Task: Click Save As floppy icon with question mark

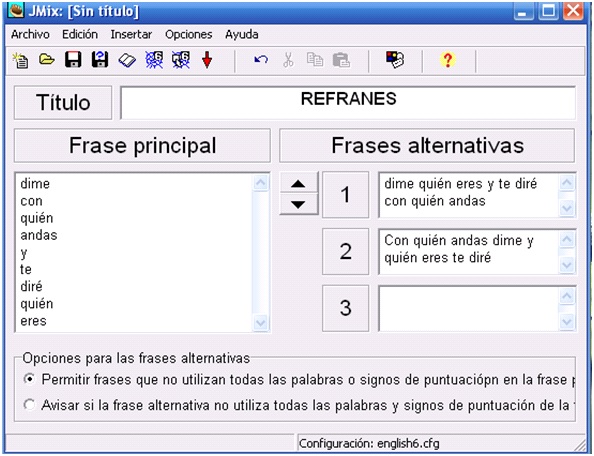Action: tap(100, 60)
